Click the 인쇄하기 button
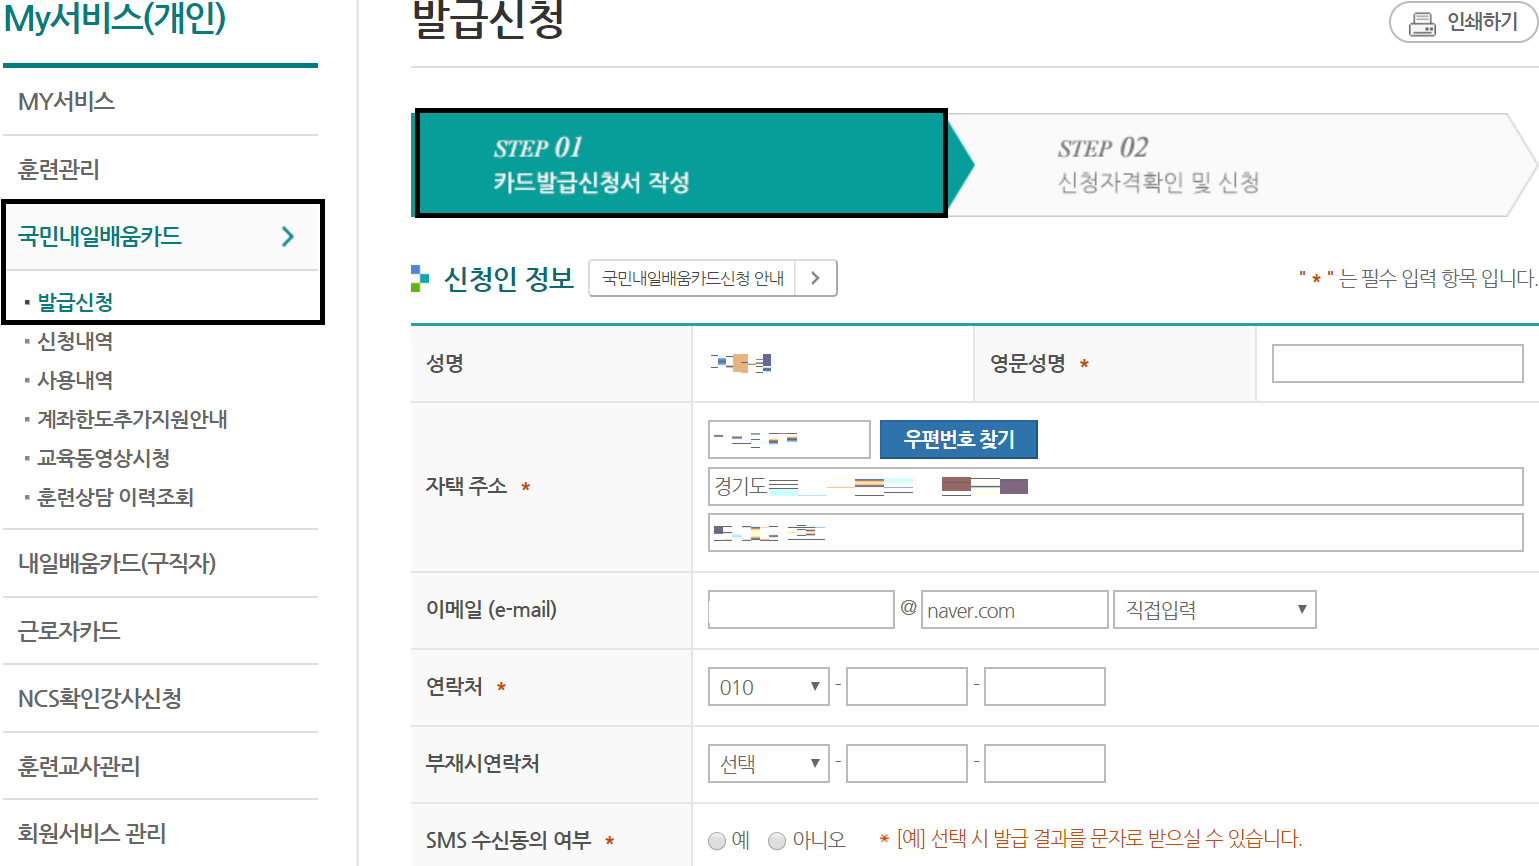Screen dimensions: 1539x866 click(x=1463, y=22)
